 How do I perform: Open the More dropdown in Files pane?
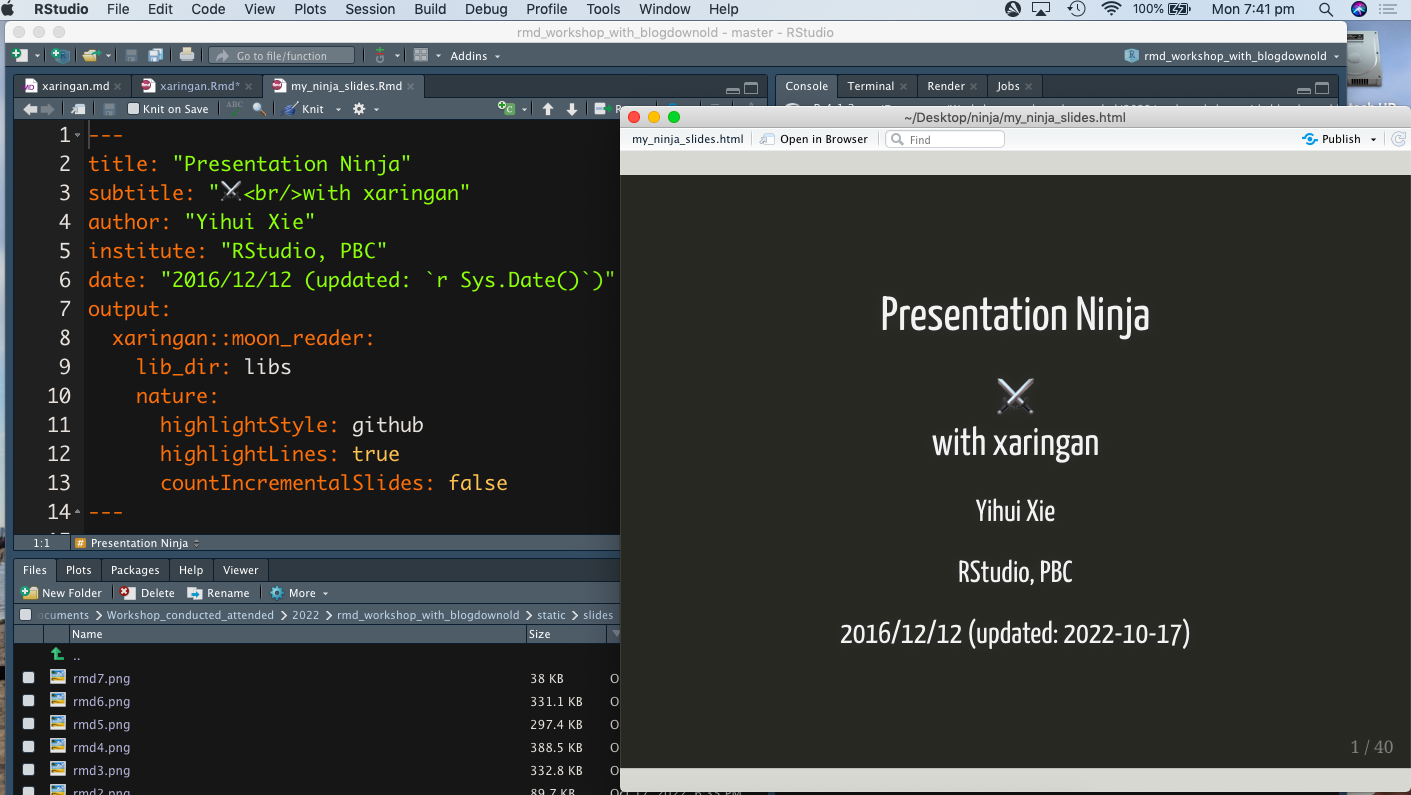point(299,593)
